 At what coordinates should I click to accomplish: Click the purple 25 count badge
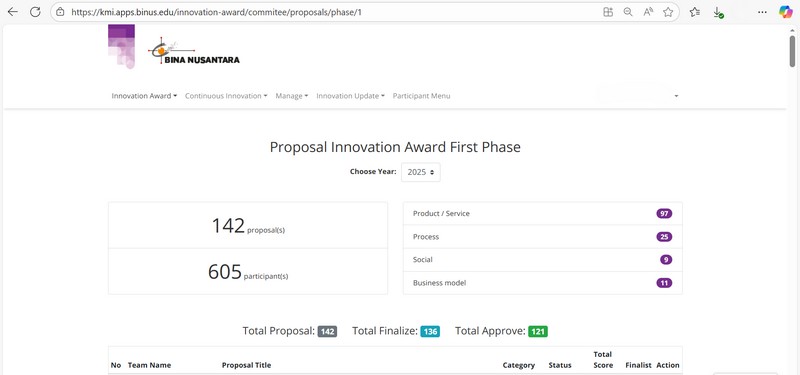coord(664,237)
